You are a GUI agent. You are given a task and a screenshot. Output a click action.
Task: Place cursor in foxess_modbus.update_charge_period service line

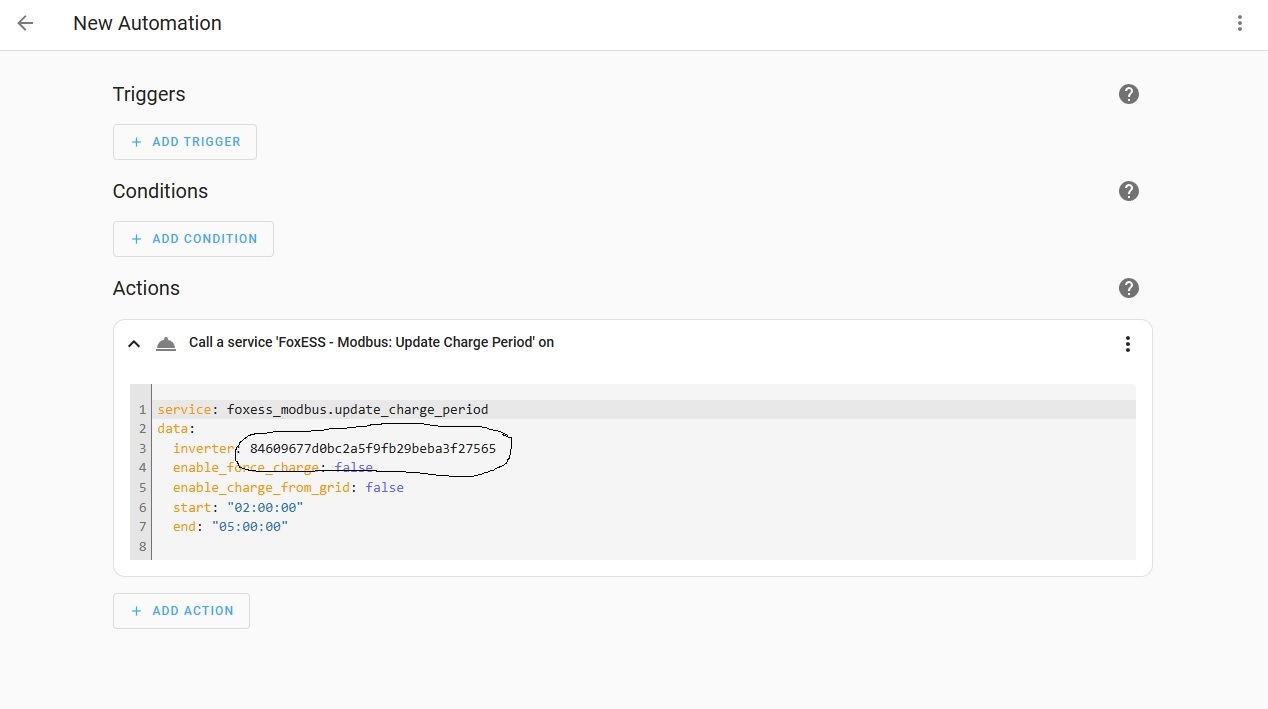pos(357,409)
